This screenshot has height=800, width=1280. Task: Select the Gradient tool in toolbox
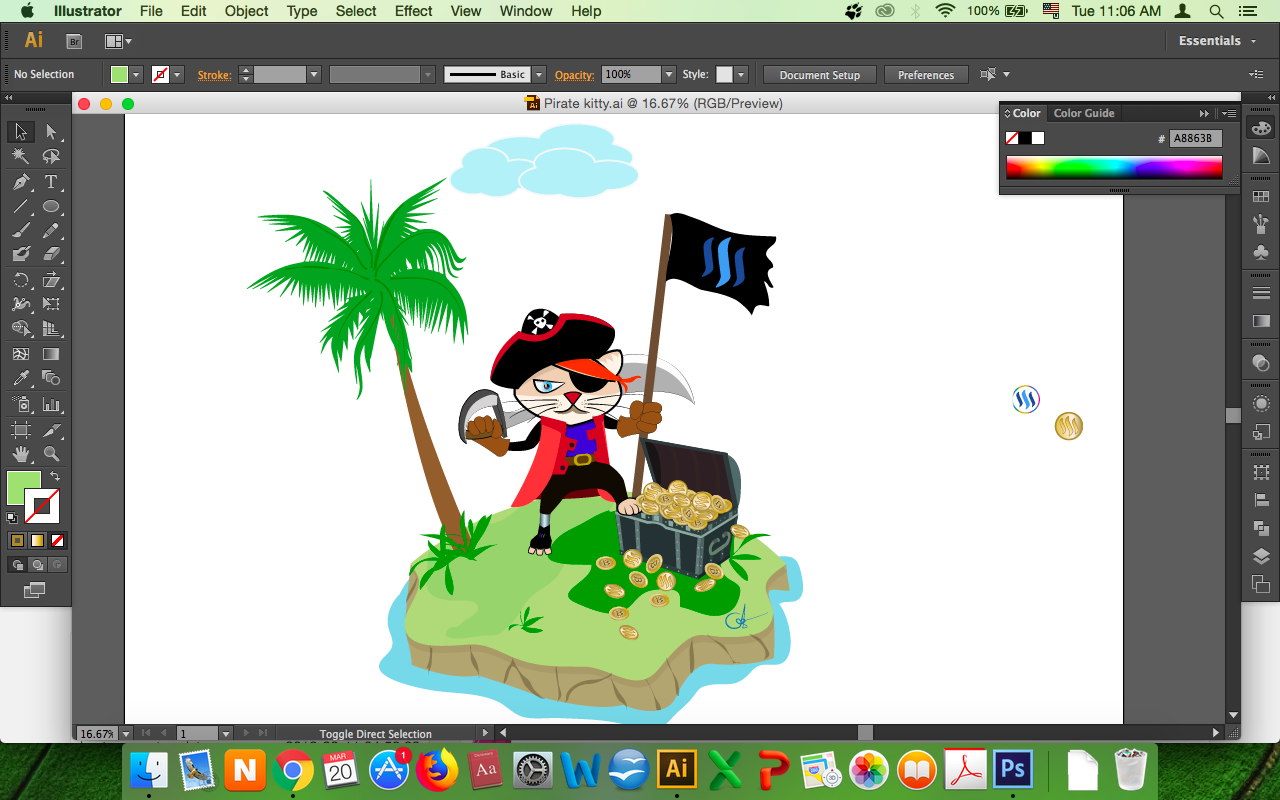51,354
